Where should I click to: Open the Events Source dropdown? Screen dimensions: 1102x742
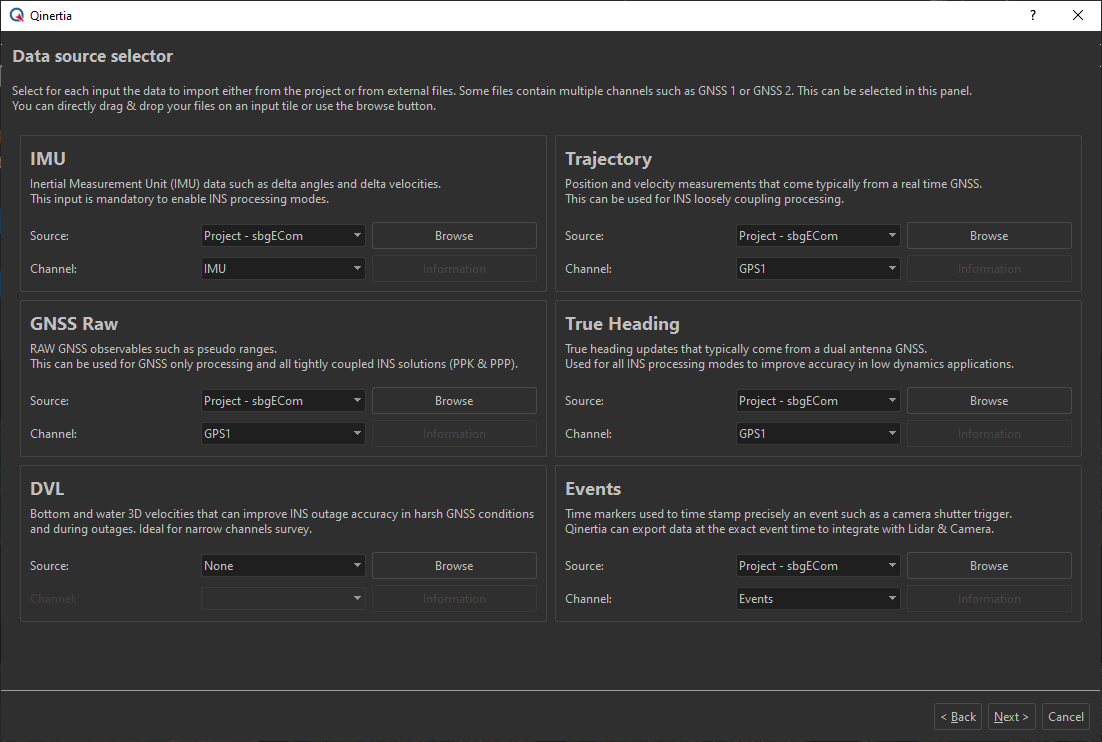pos(818,566)
